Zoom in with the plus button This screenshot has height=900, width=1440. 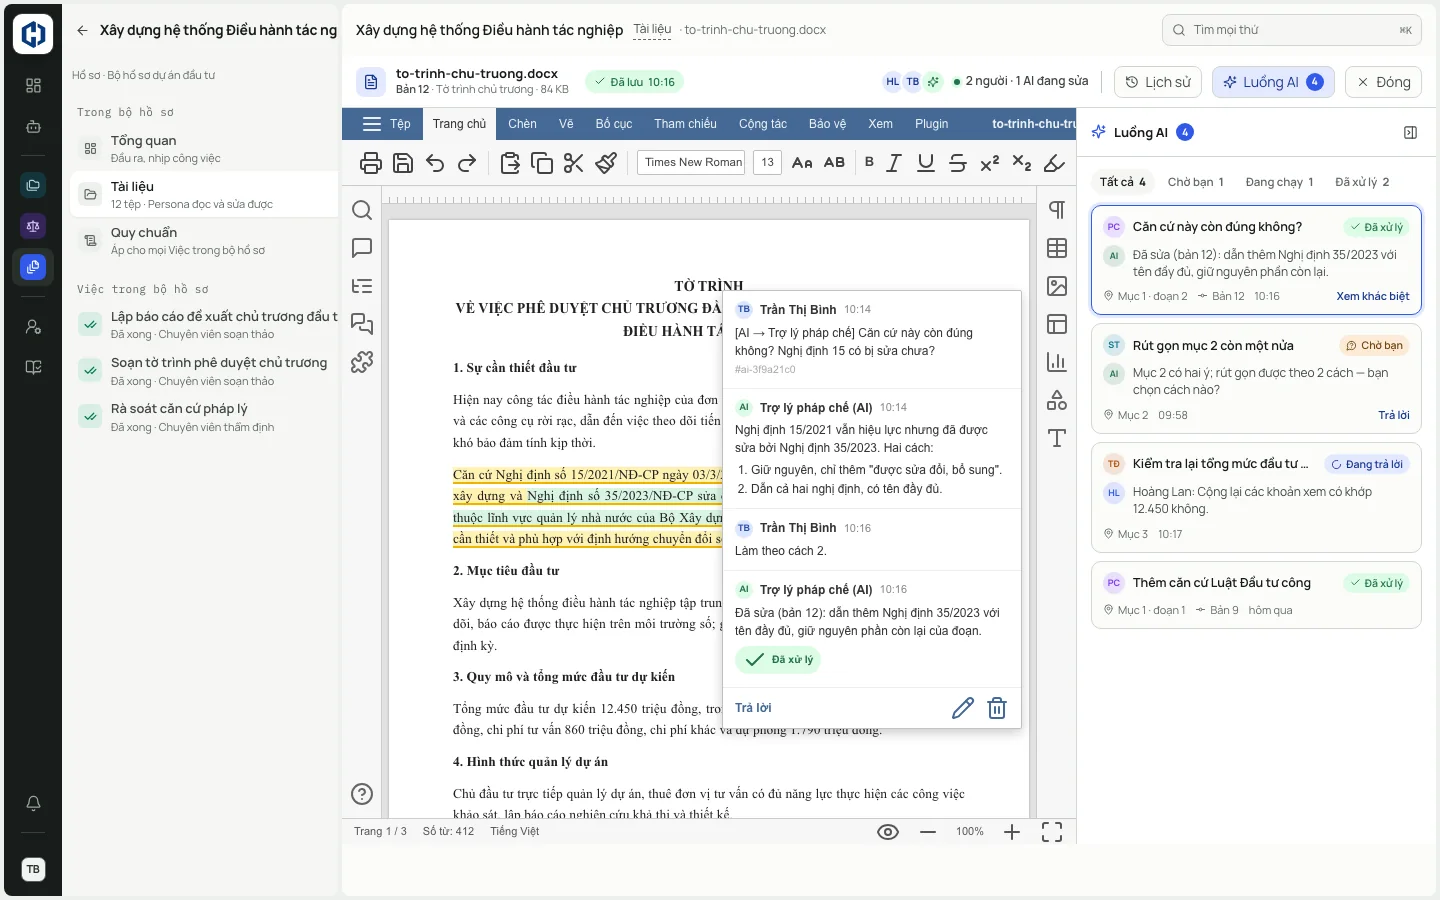click(1012, 832)
